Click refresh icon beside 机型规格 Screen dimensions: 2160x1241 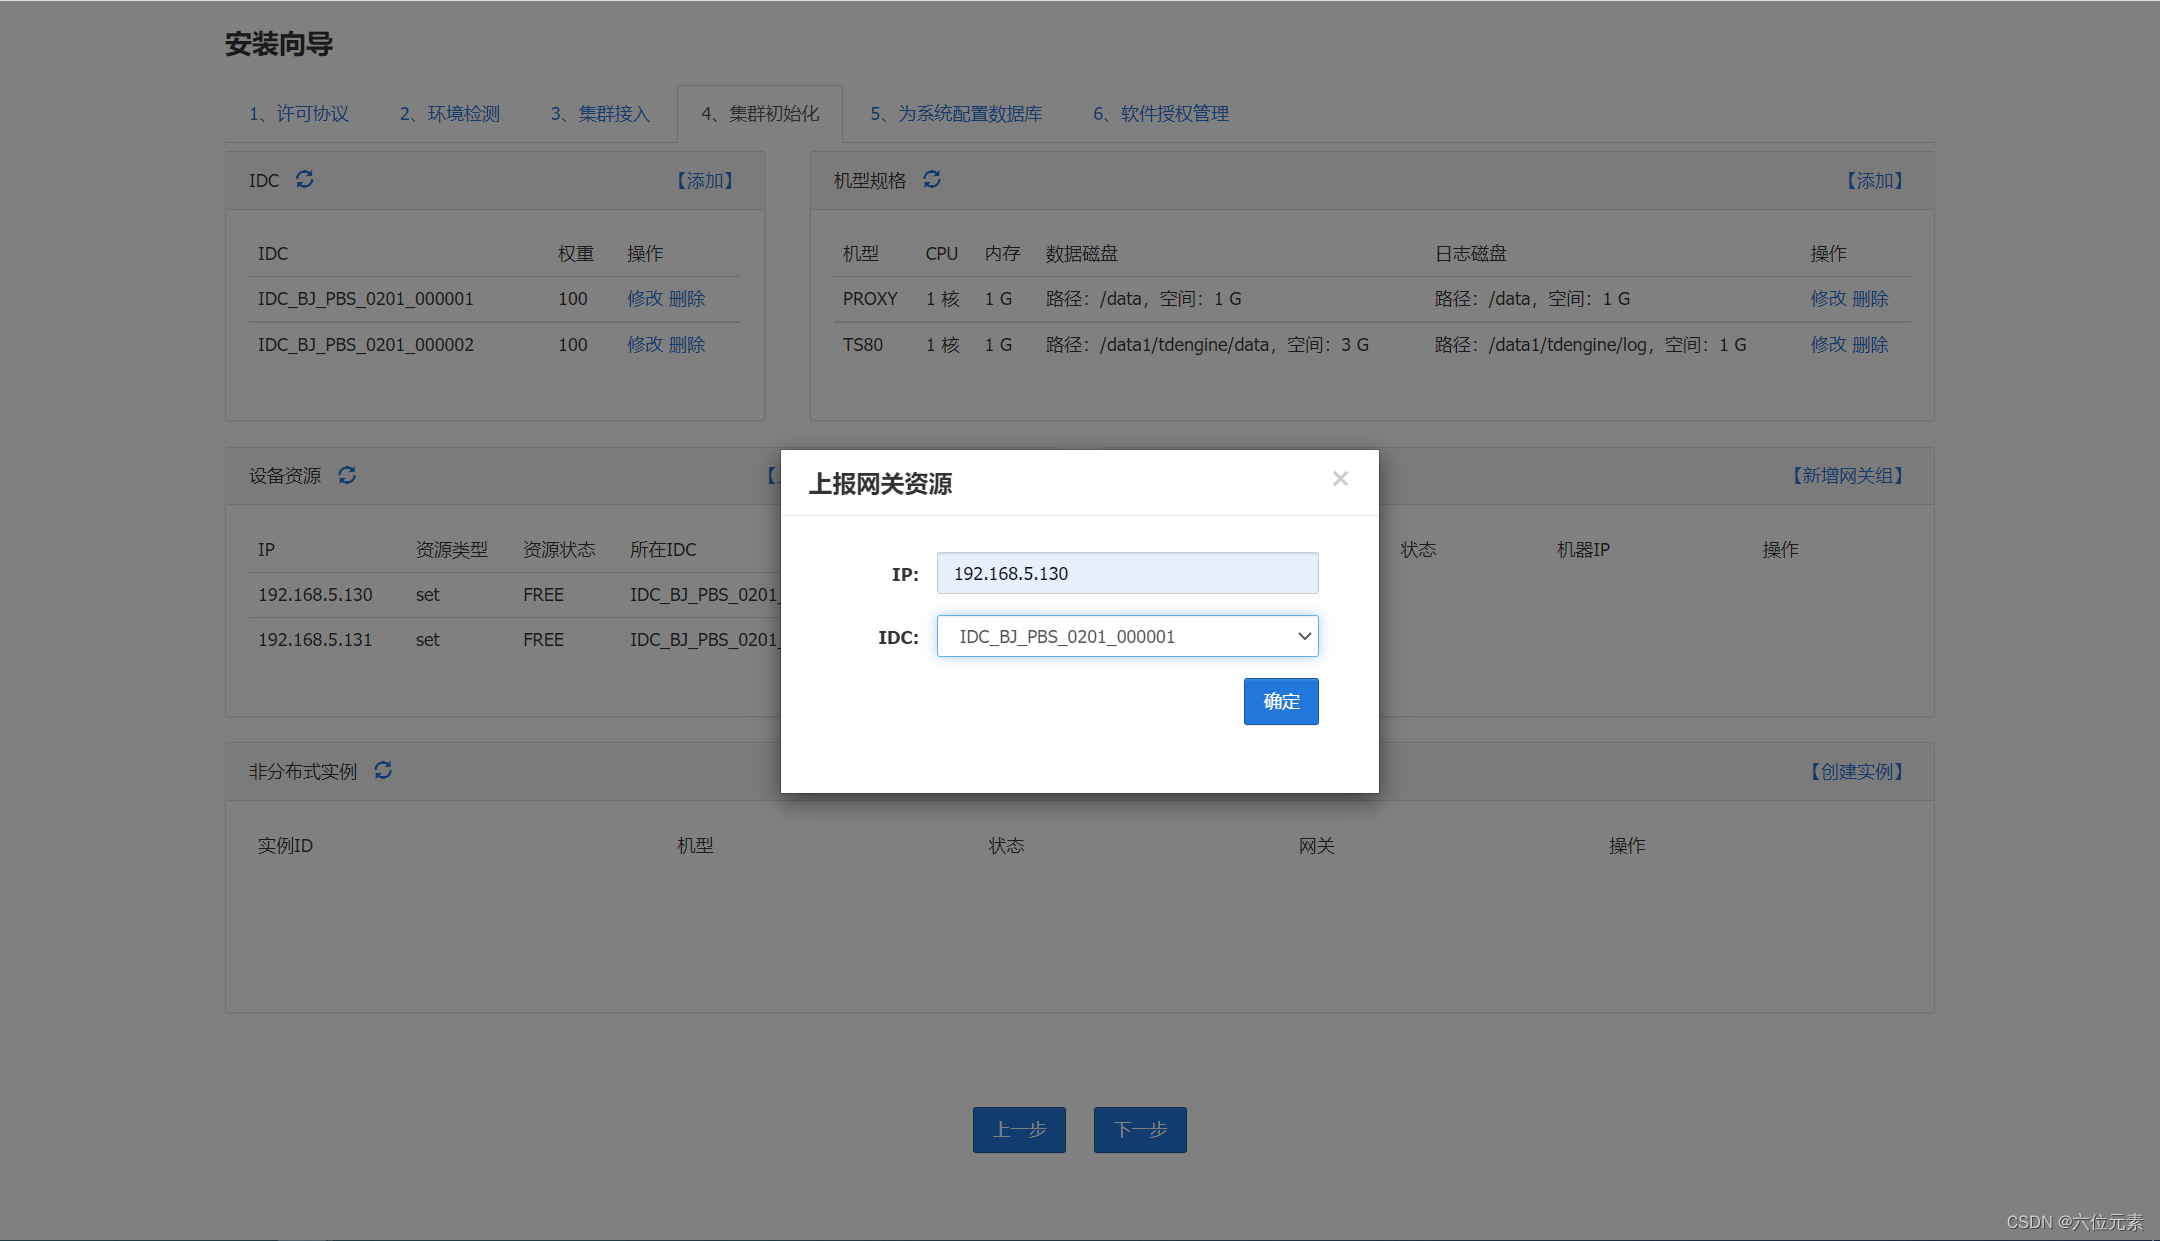pos(932,180)
